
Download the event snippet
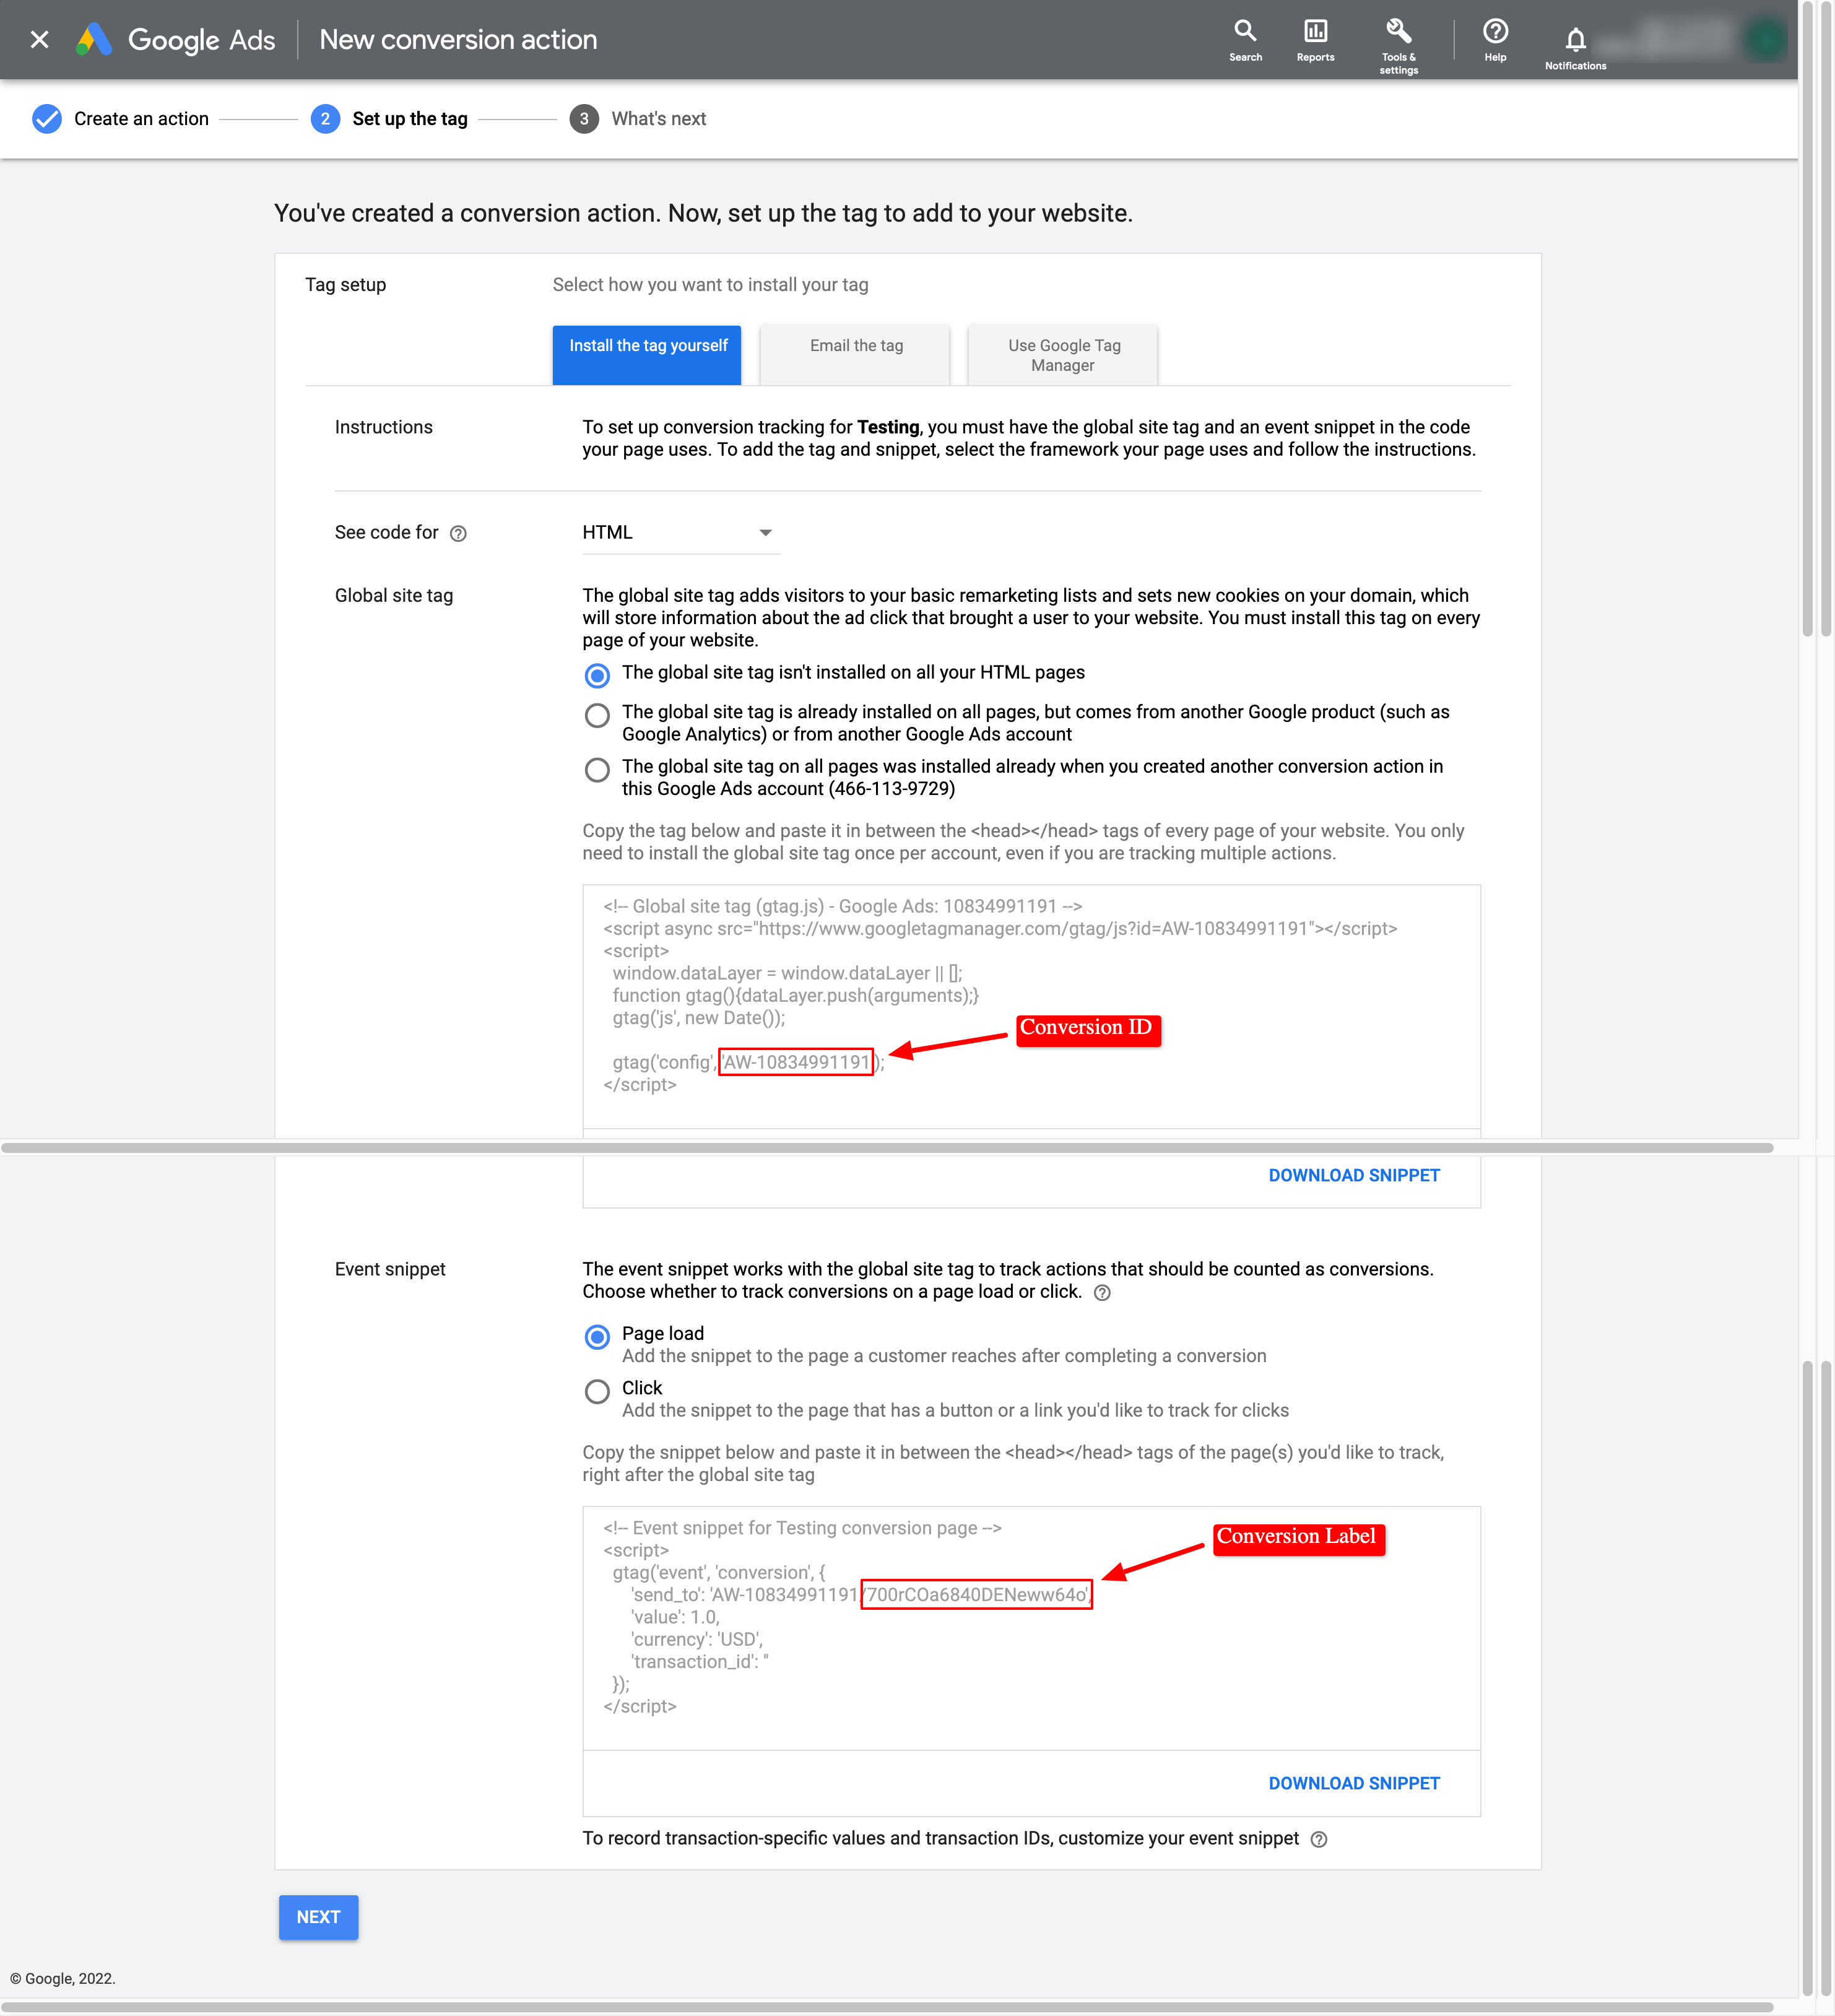click(1354, 1783)
